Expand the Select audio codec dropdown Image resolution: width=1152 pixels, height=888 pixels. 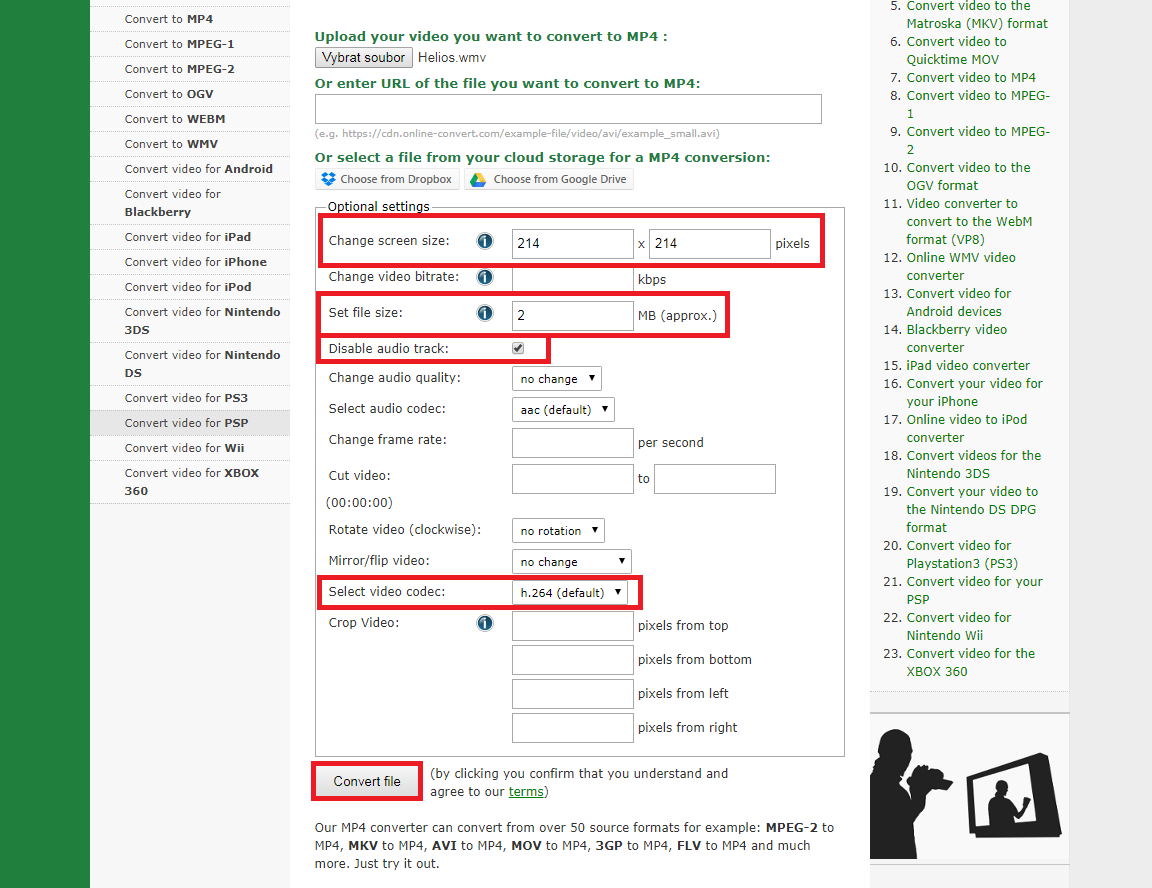(563, 409)
